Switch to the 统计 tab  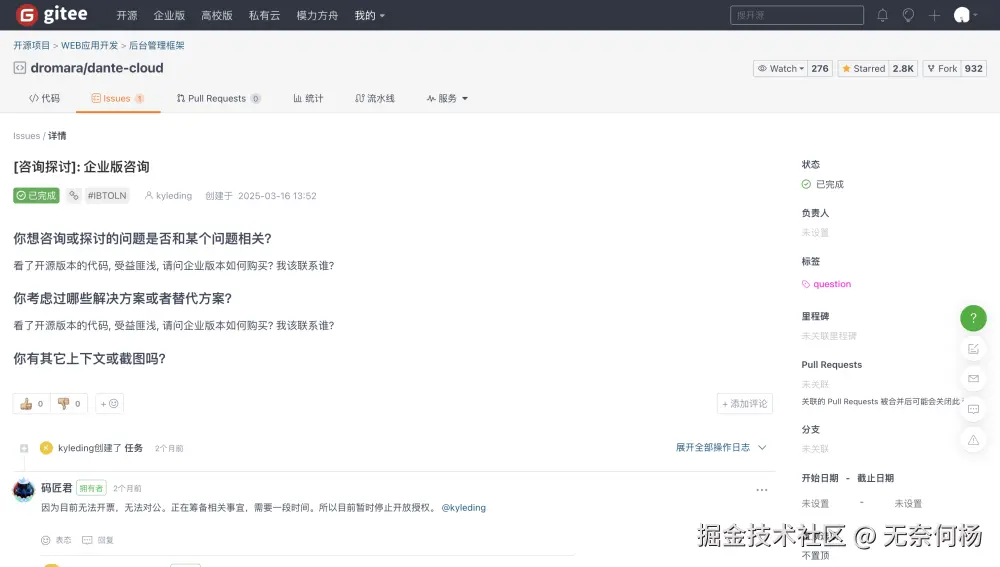coord(309,98)
